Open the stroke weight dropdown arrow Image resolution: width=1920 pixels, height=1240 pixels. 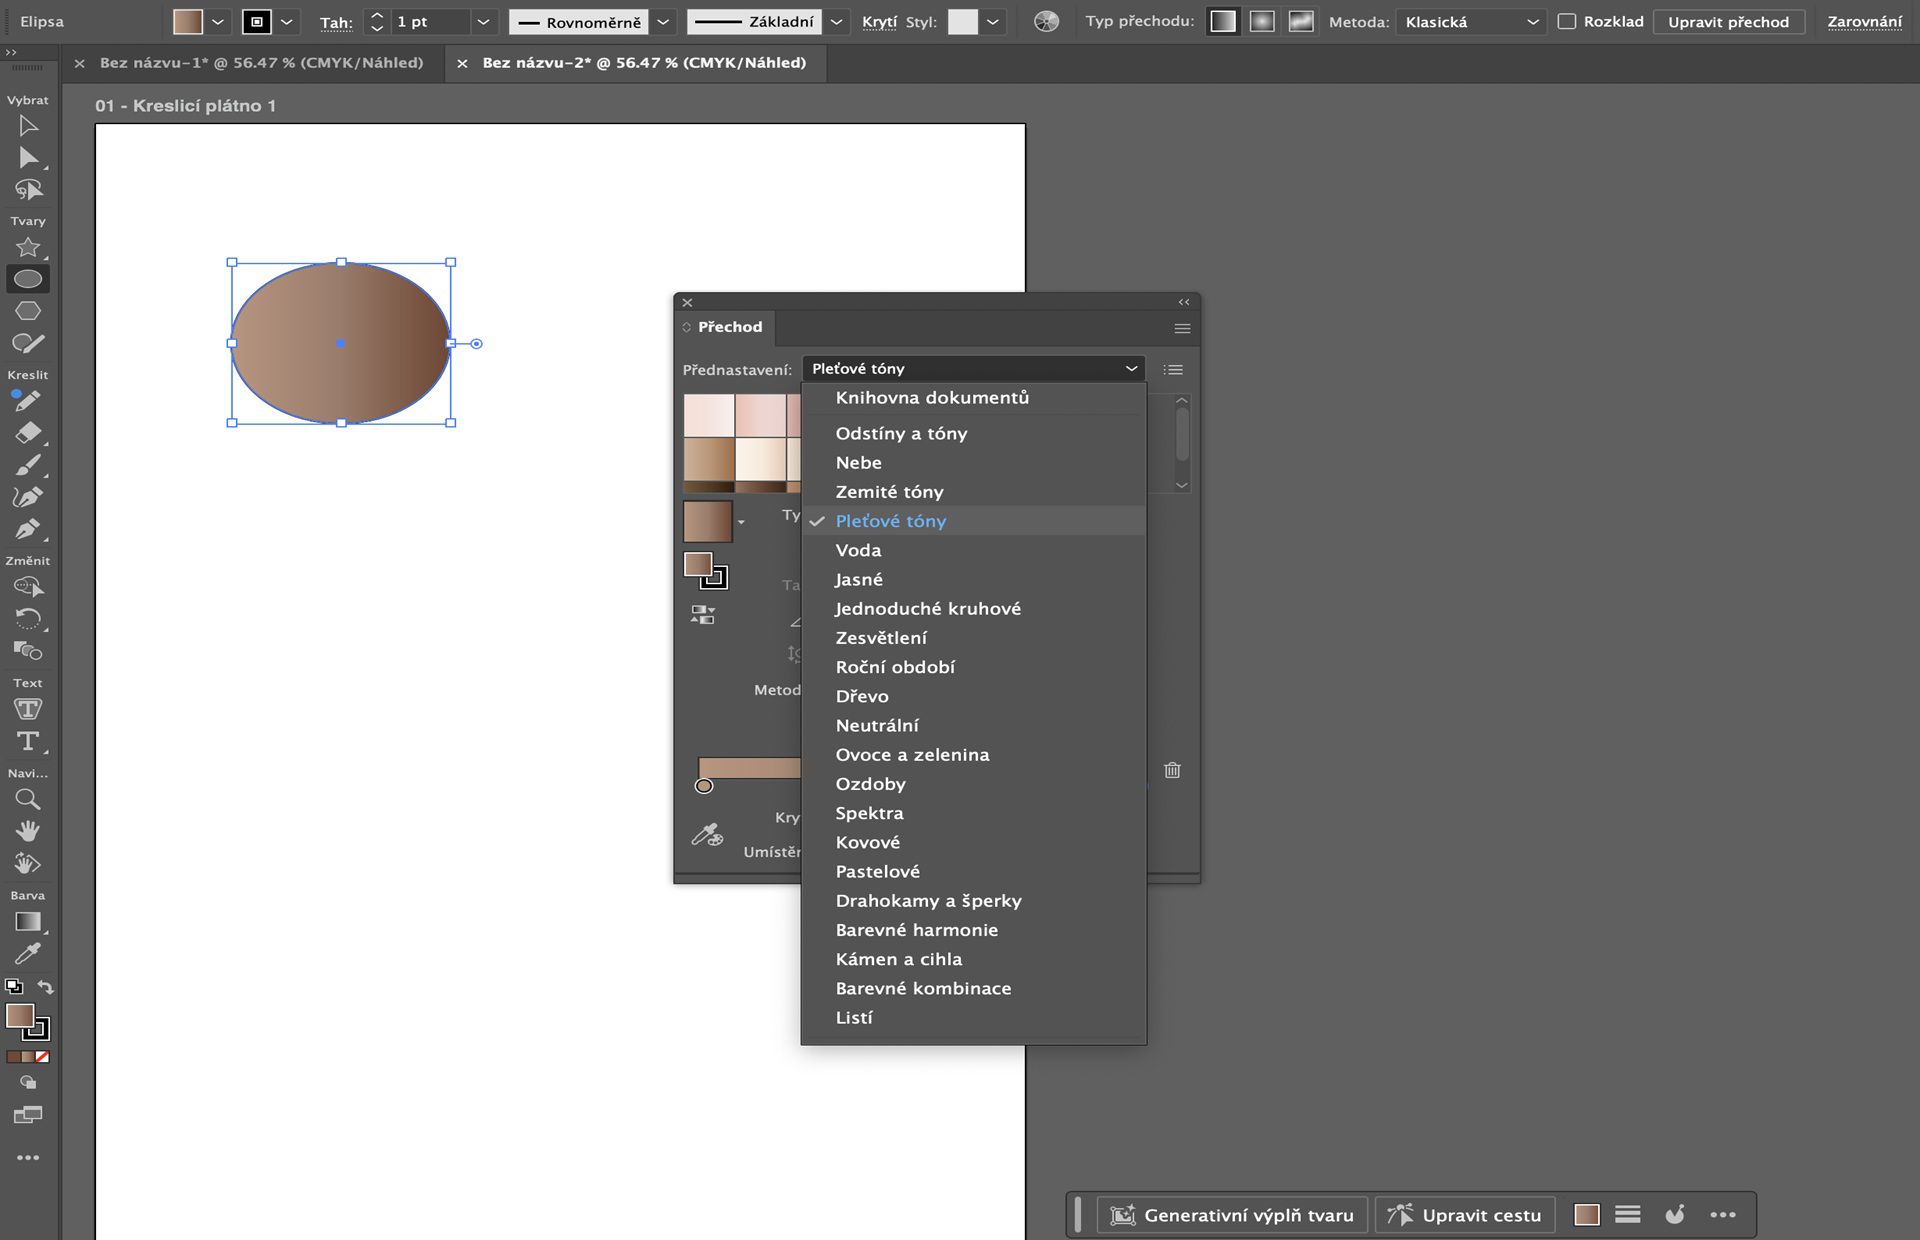click(483, 21)
